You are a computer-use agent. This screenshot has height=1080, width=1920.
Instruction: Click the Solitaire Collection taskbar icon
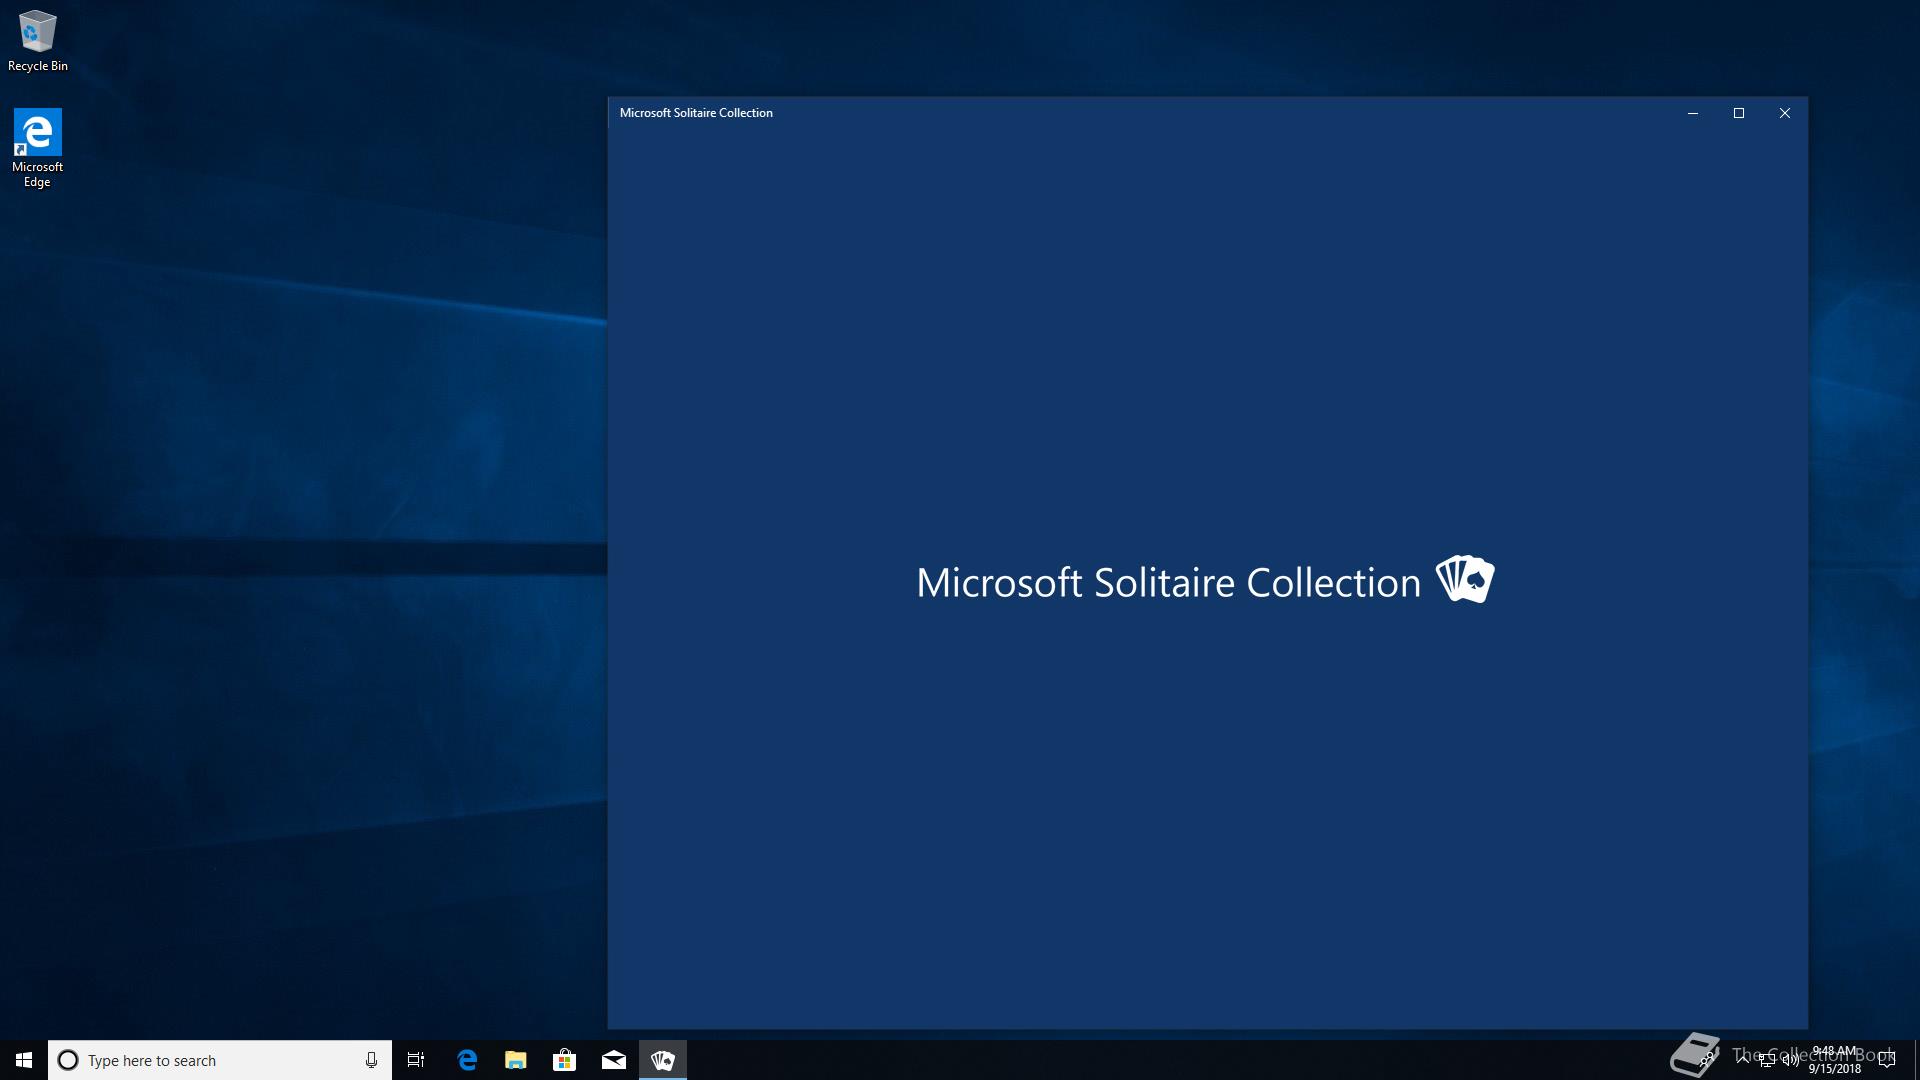pyautogui.click(x=663, y=1060)
